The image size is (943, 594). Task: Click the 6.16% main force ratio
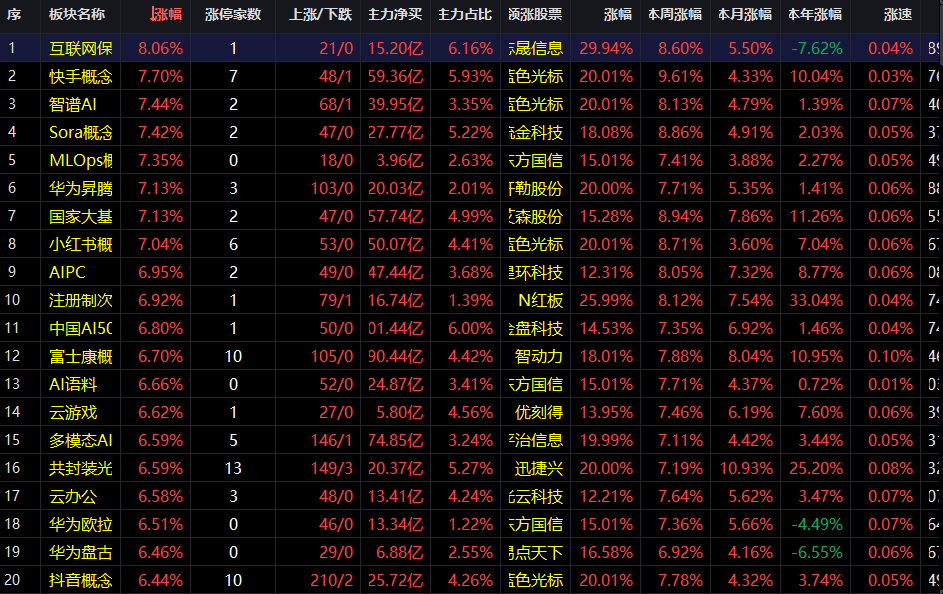(471, 48)
